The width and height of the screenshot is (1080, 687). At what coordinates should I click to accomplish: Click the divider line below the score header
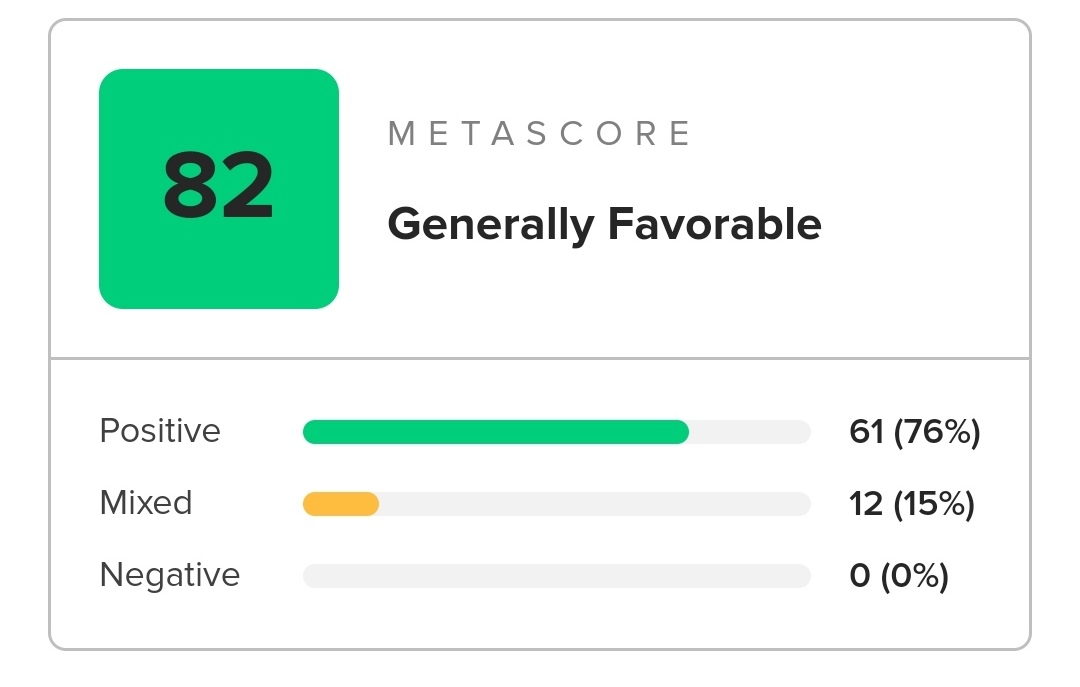click(540, 358)
